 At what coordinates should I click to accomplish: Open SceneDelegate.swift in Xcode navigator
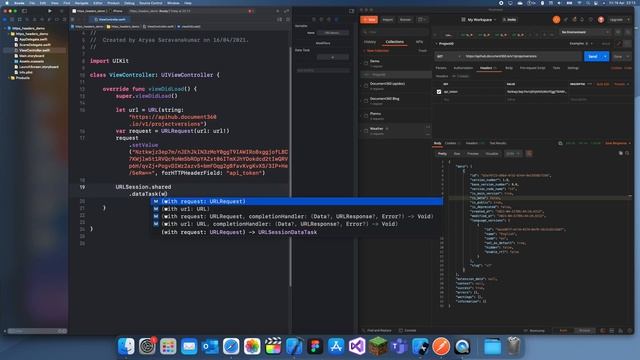click(35, 44)
